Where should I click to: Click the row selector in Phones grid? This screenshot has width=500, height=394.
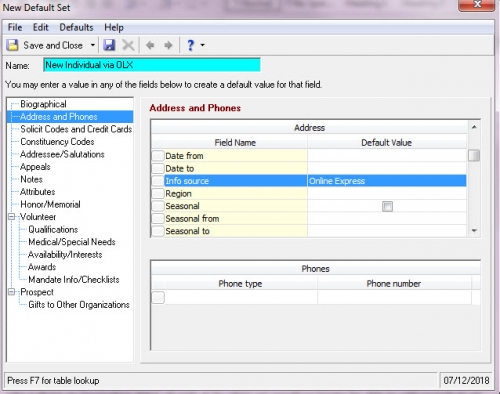click(x=158, y=297)
